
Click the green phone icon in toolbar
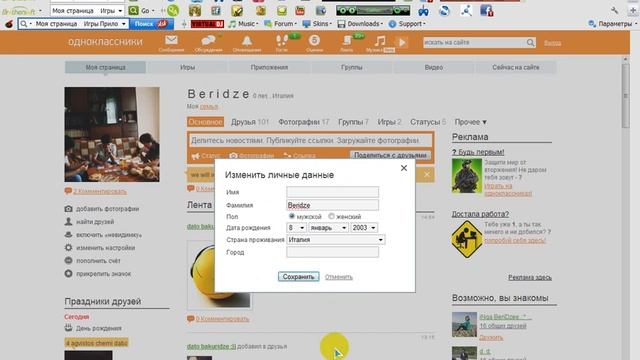[x=173, y=11]
